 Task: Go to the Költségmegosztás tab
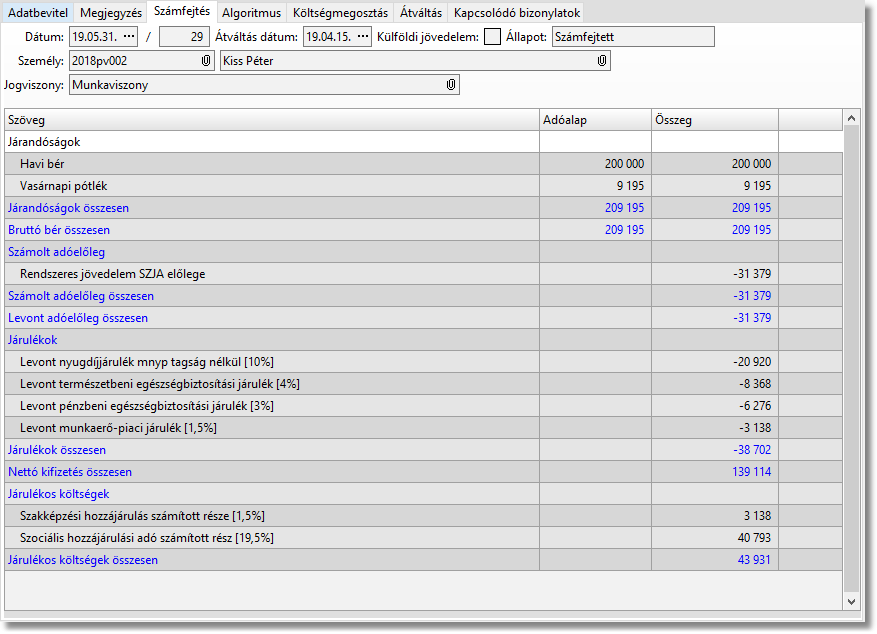click(x=340, y=13)
